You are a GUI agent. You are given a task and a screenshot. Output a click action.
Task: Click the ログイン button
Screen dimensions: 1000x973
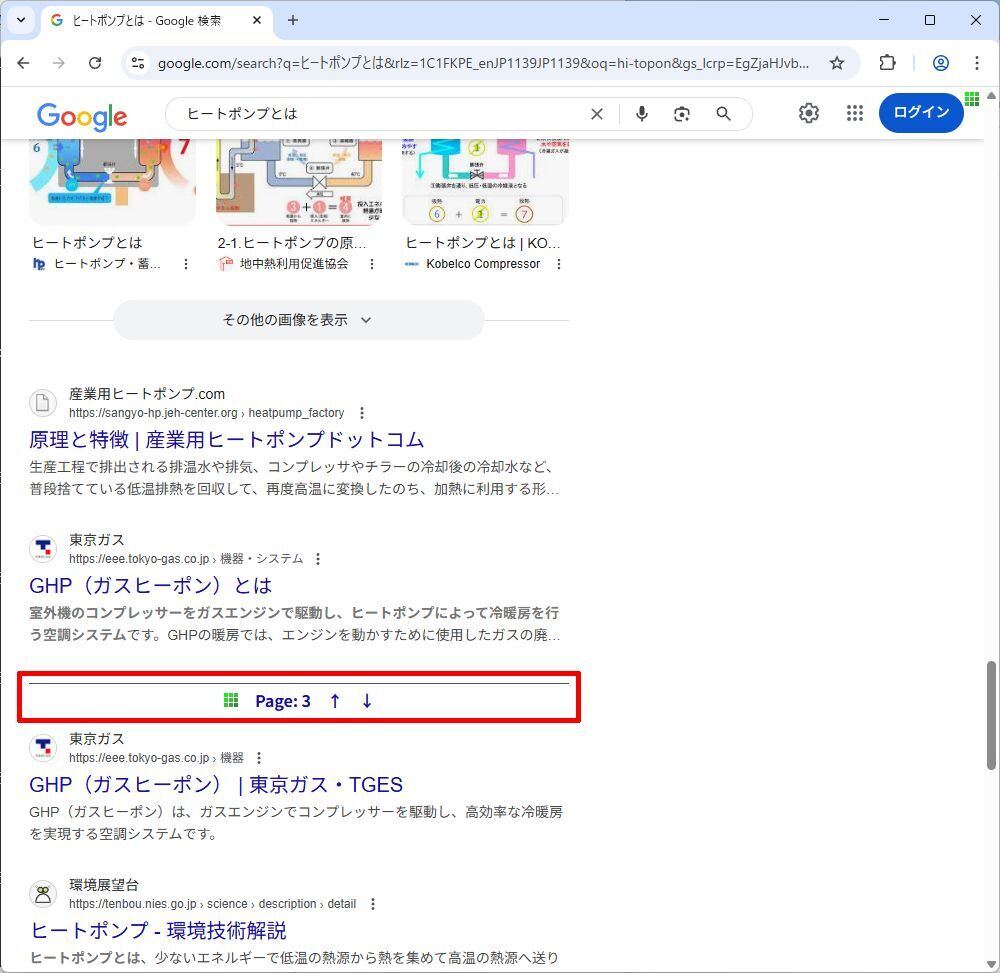point(921,113)
